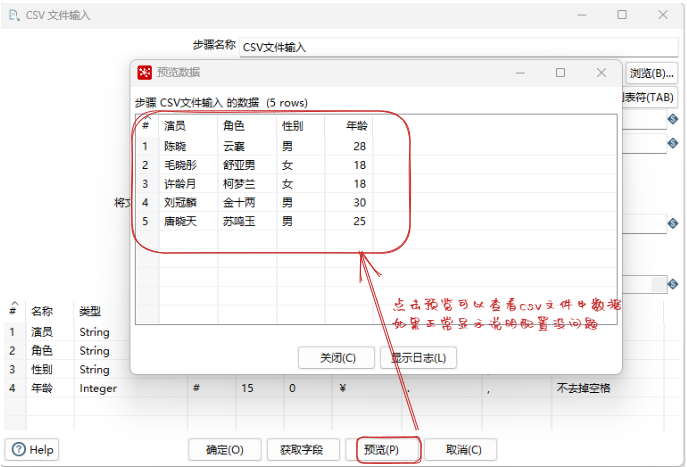Click the 浏览(B)... browse button

point(652,73)
